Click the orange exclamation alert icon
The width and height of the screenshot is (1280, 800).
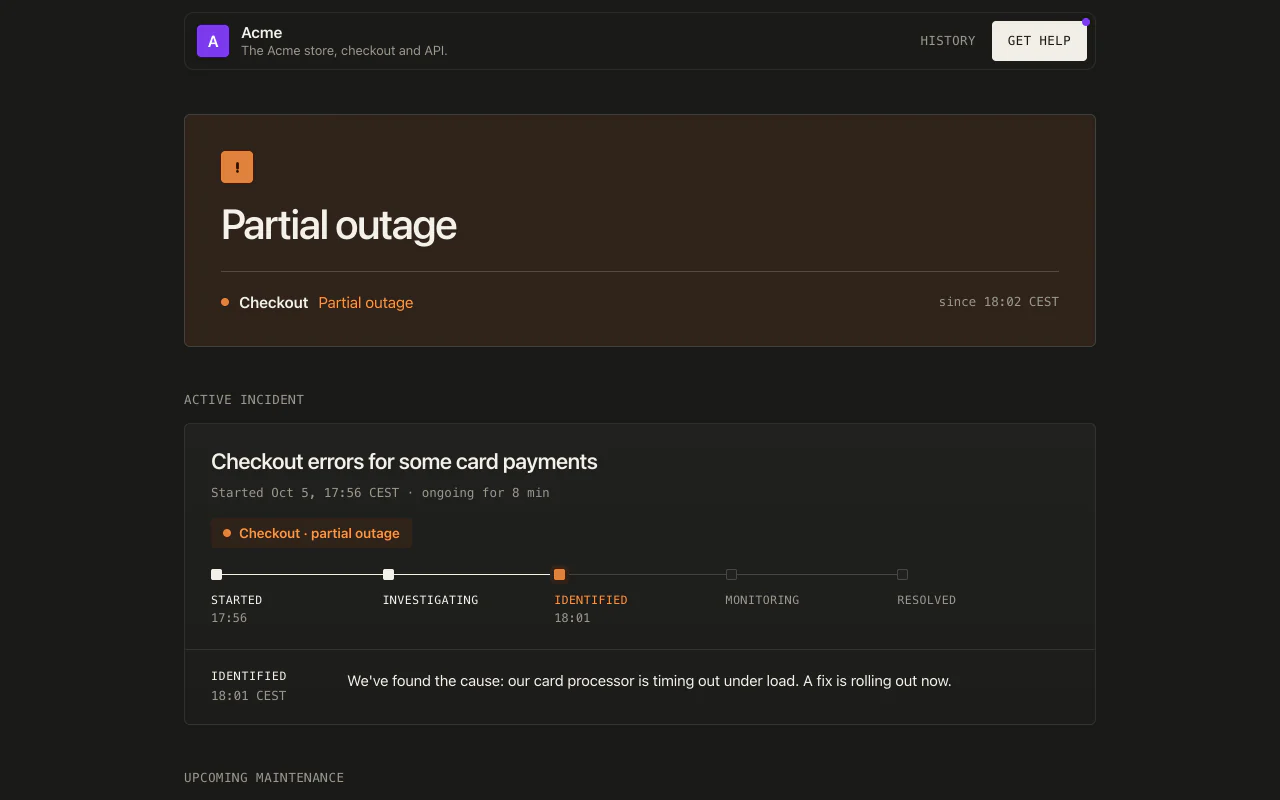(237, 167)
